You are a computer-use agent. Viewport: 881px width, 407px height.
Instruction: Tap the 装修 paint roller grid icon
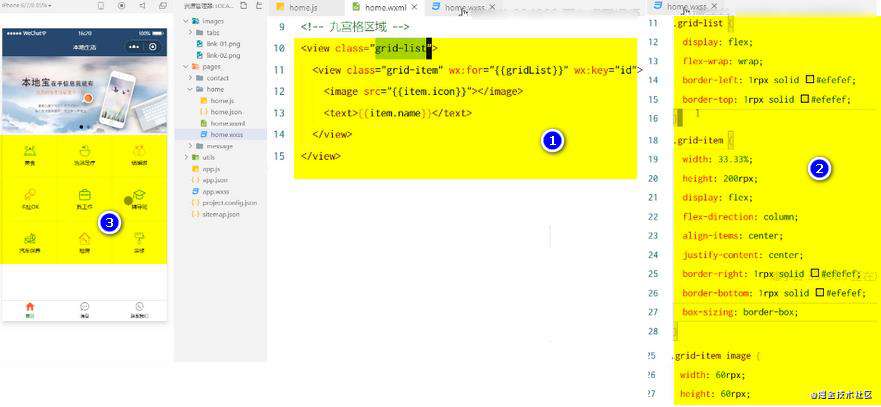tap(139, 238)
